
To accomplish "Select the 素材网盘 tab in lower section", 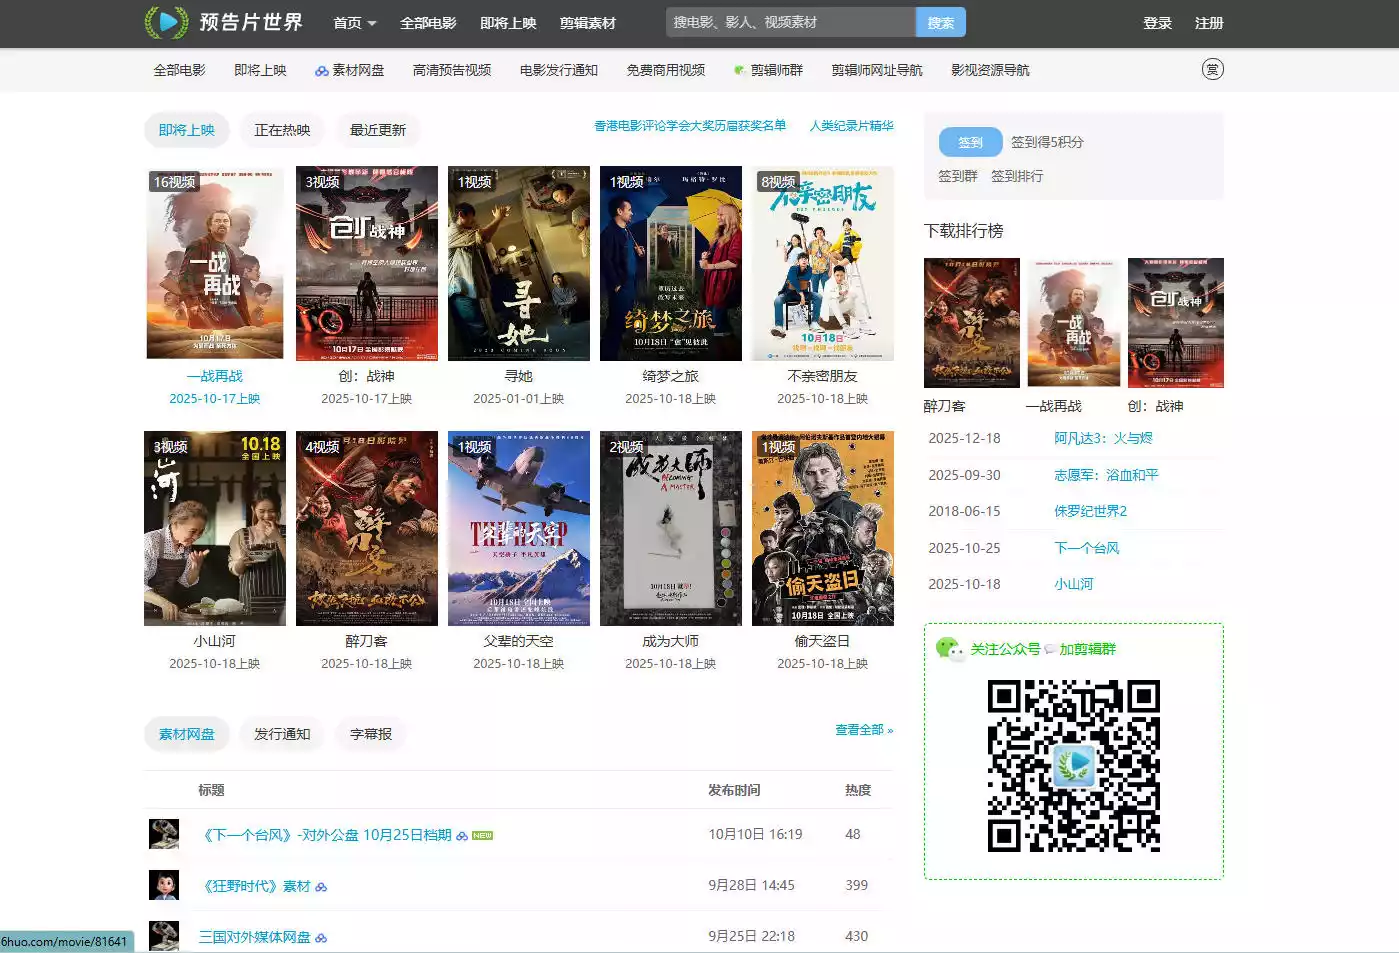I will [x=187, y=734].
